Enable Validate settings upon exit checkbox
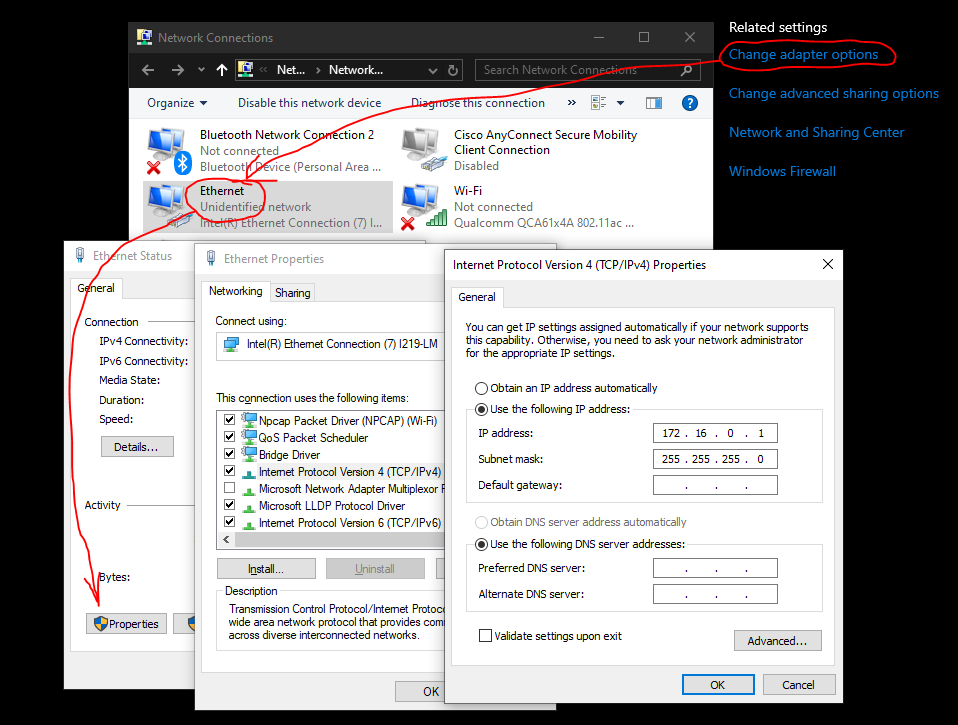 pos(486,636)
